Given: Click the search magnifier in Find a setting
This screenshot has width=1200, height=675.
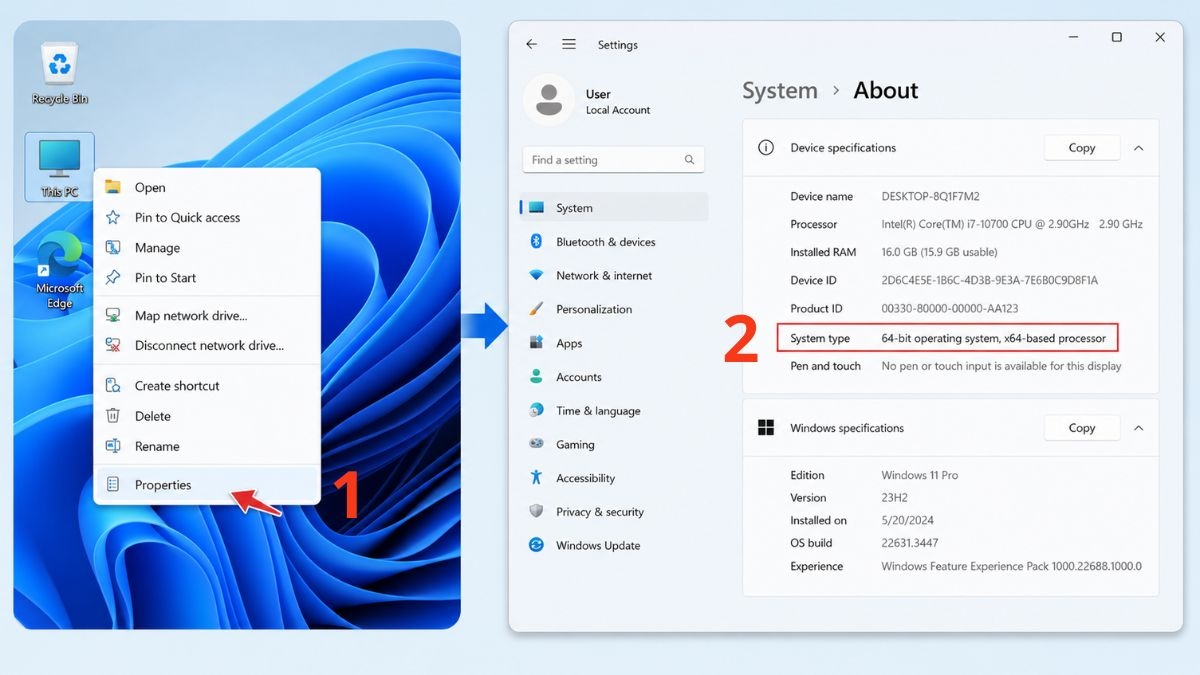Looking at the screenshot, I should pyautogui.click(x=689, y=160).
